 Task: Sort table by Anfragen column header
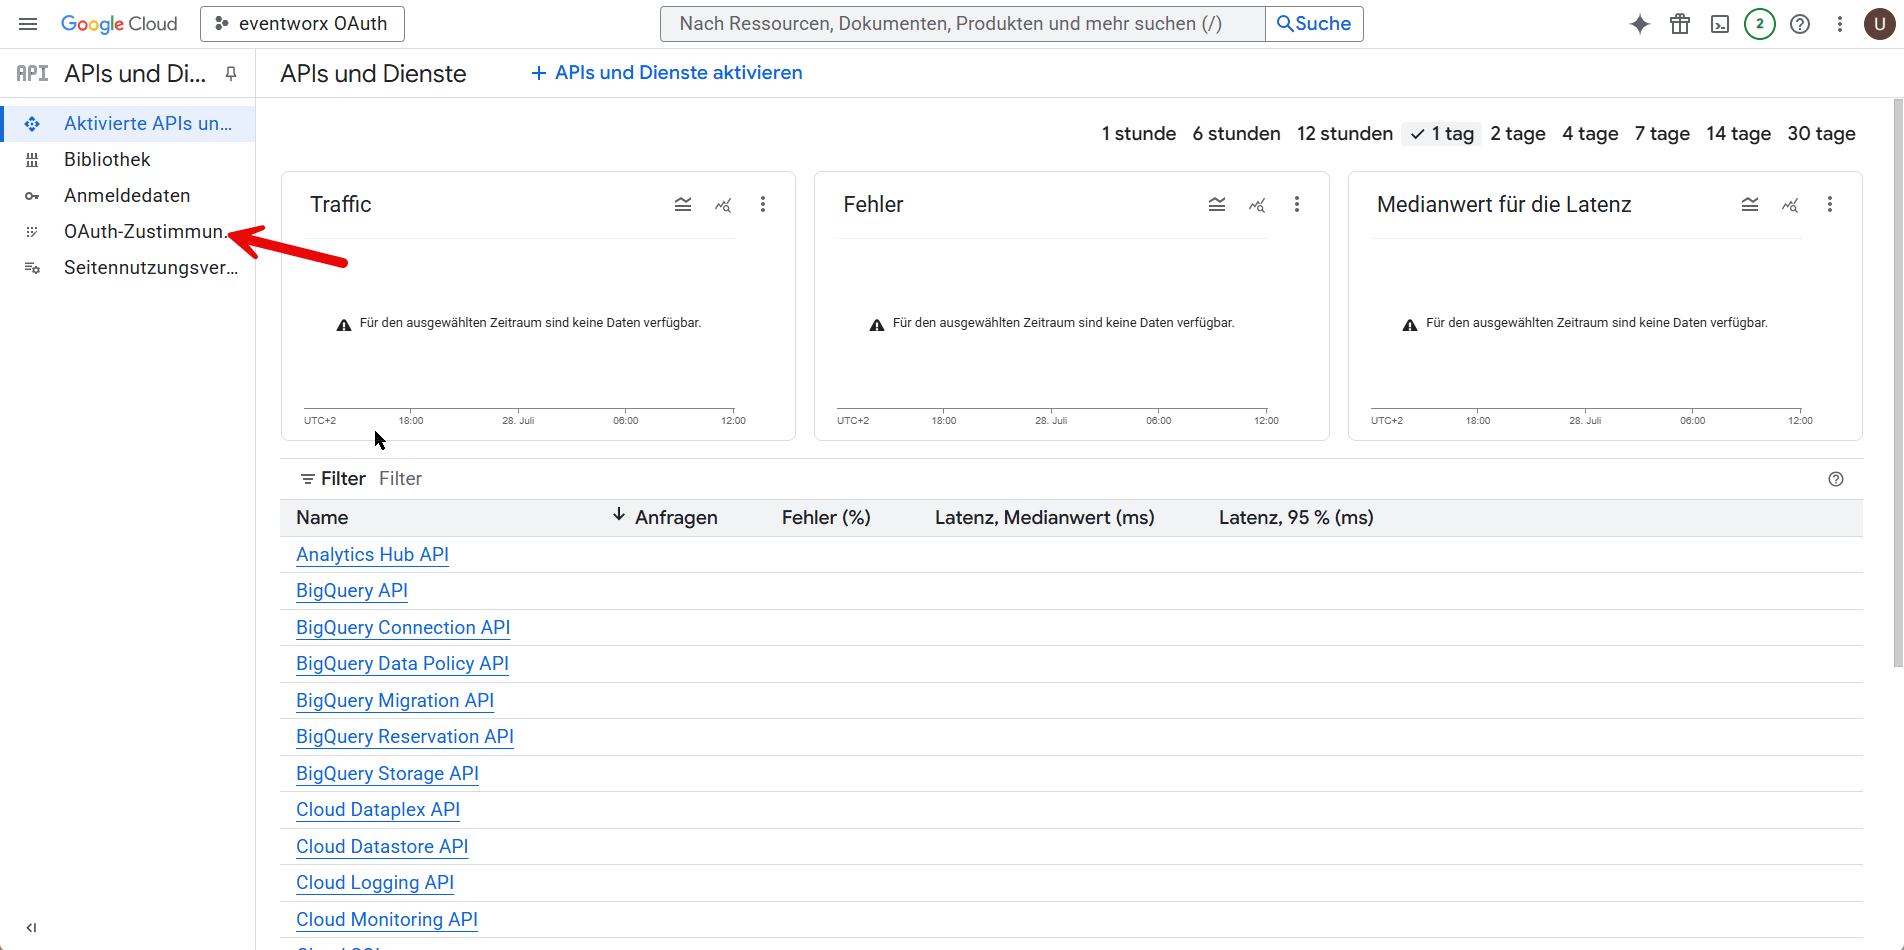click(676, 518)
